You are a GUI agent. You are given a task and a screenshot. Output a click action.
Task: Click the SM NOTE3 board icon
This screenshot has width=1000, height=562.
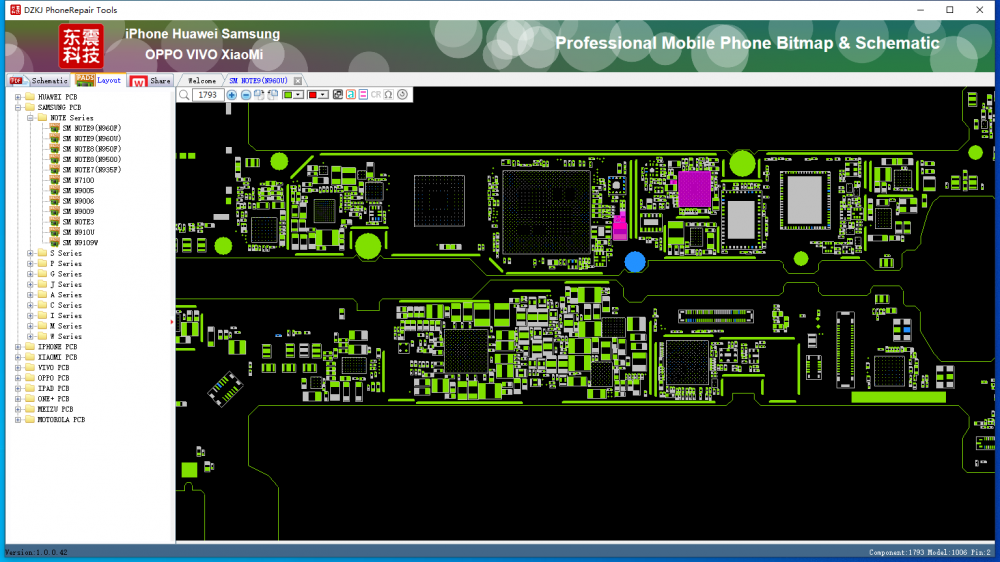(55, 222)
